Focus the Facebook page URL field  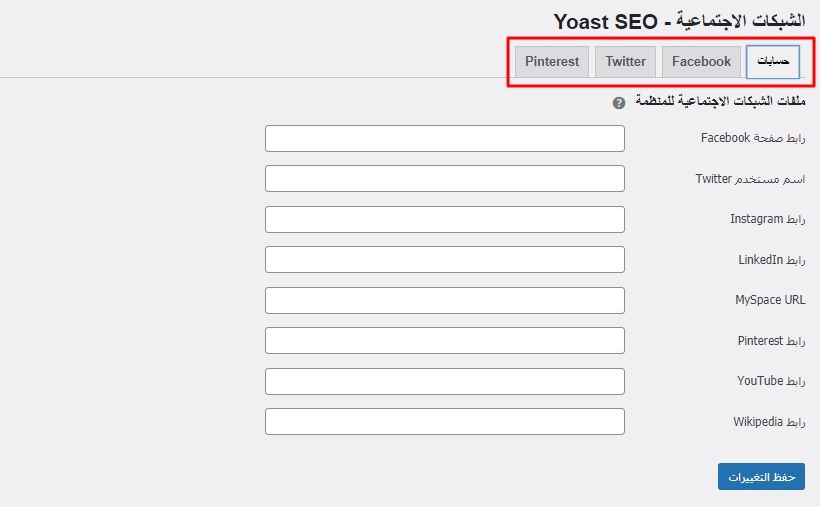coord(444,138)
